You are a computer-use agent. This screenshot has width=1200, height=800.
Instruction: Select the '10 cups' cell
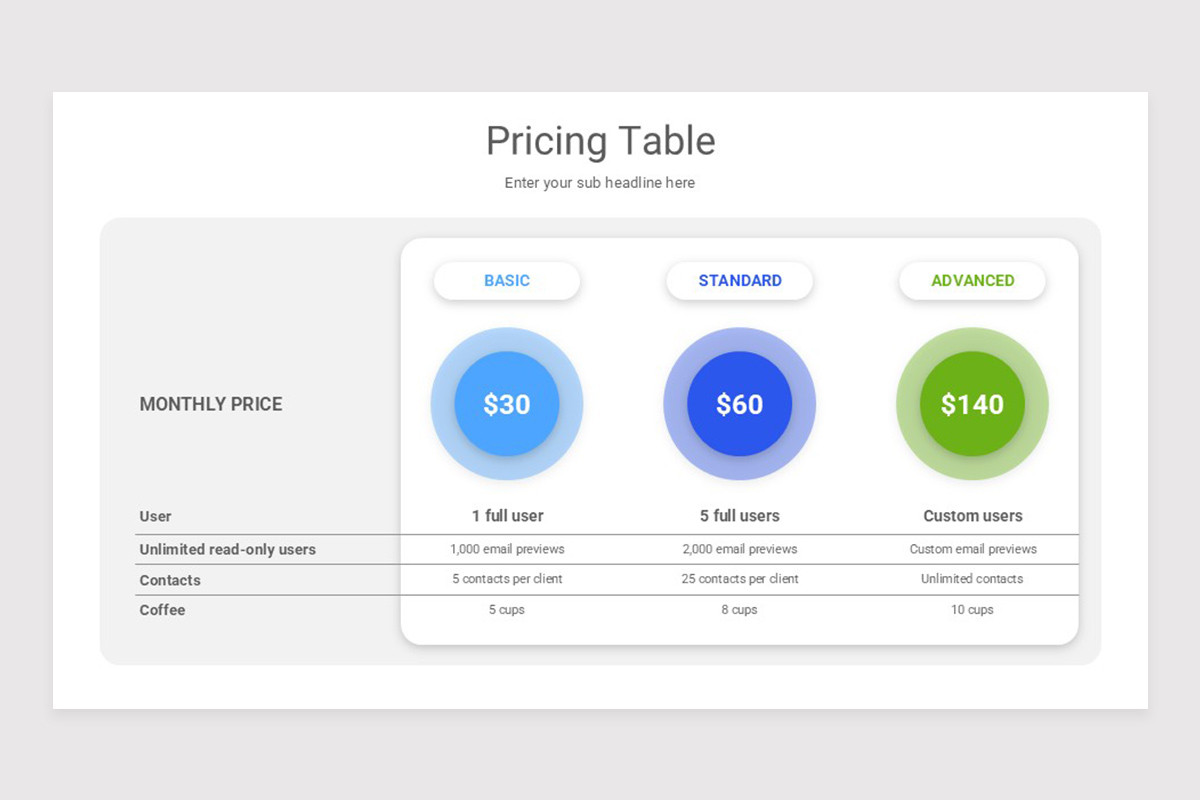[972, 610]
